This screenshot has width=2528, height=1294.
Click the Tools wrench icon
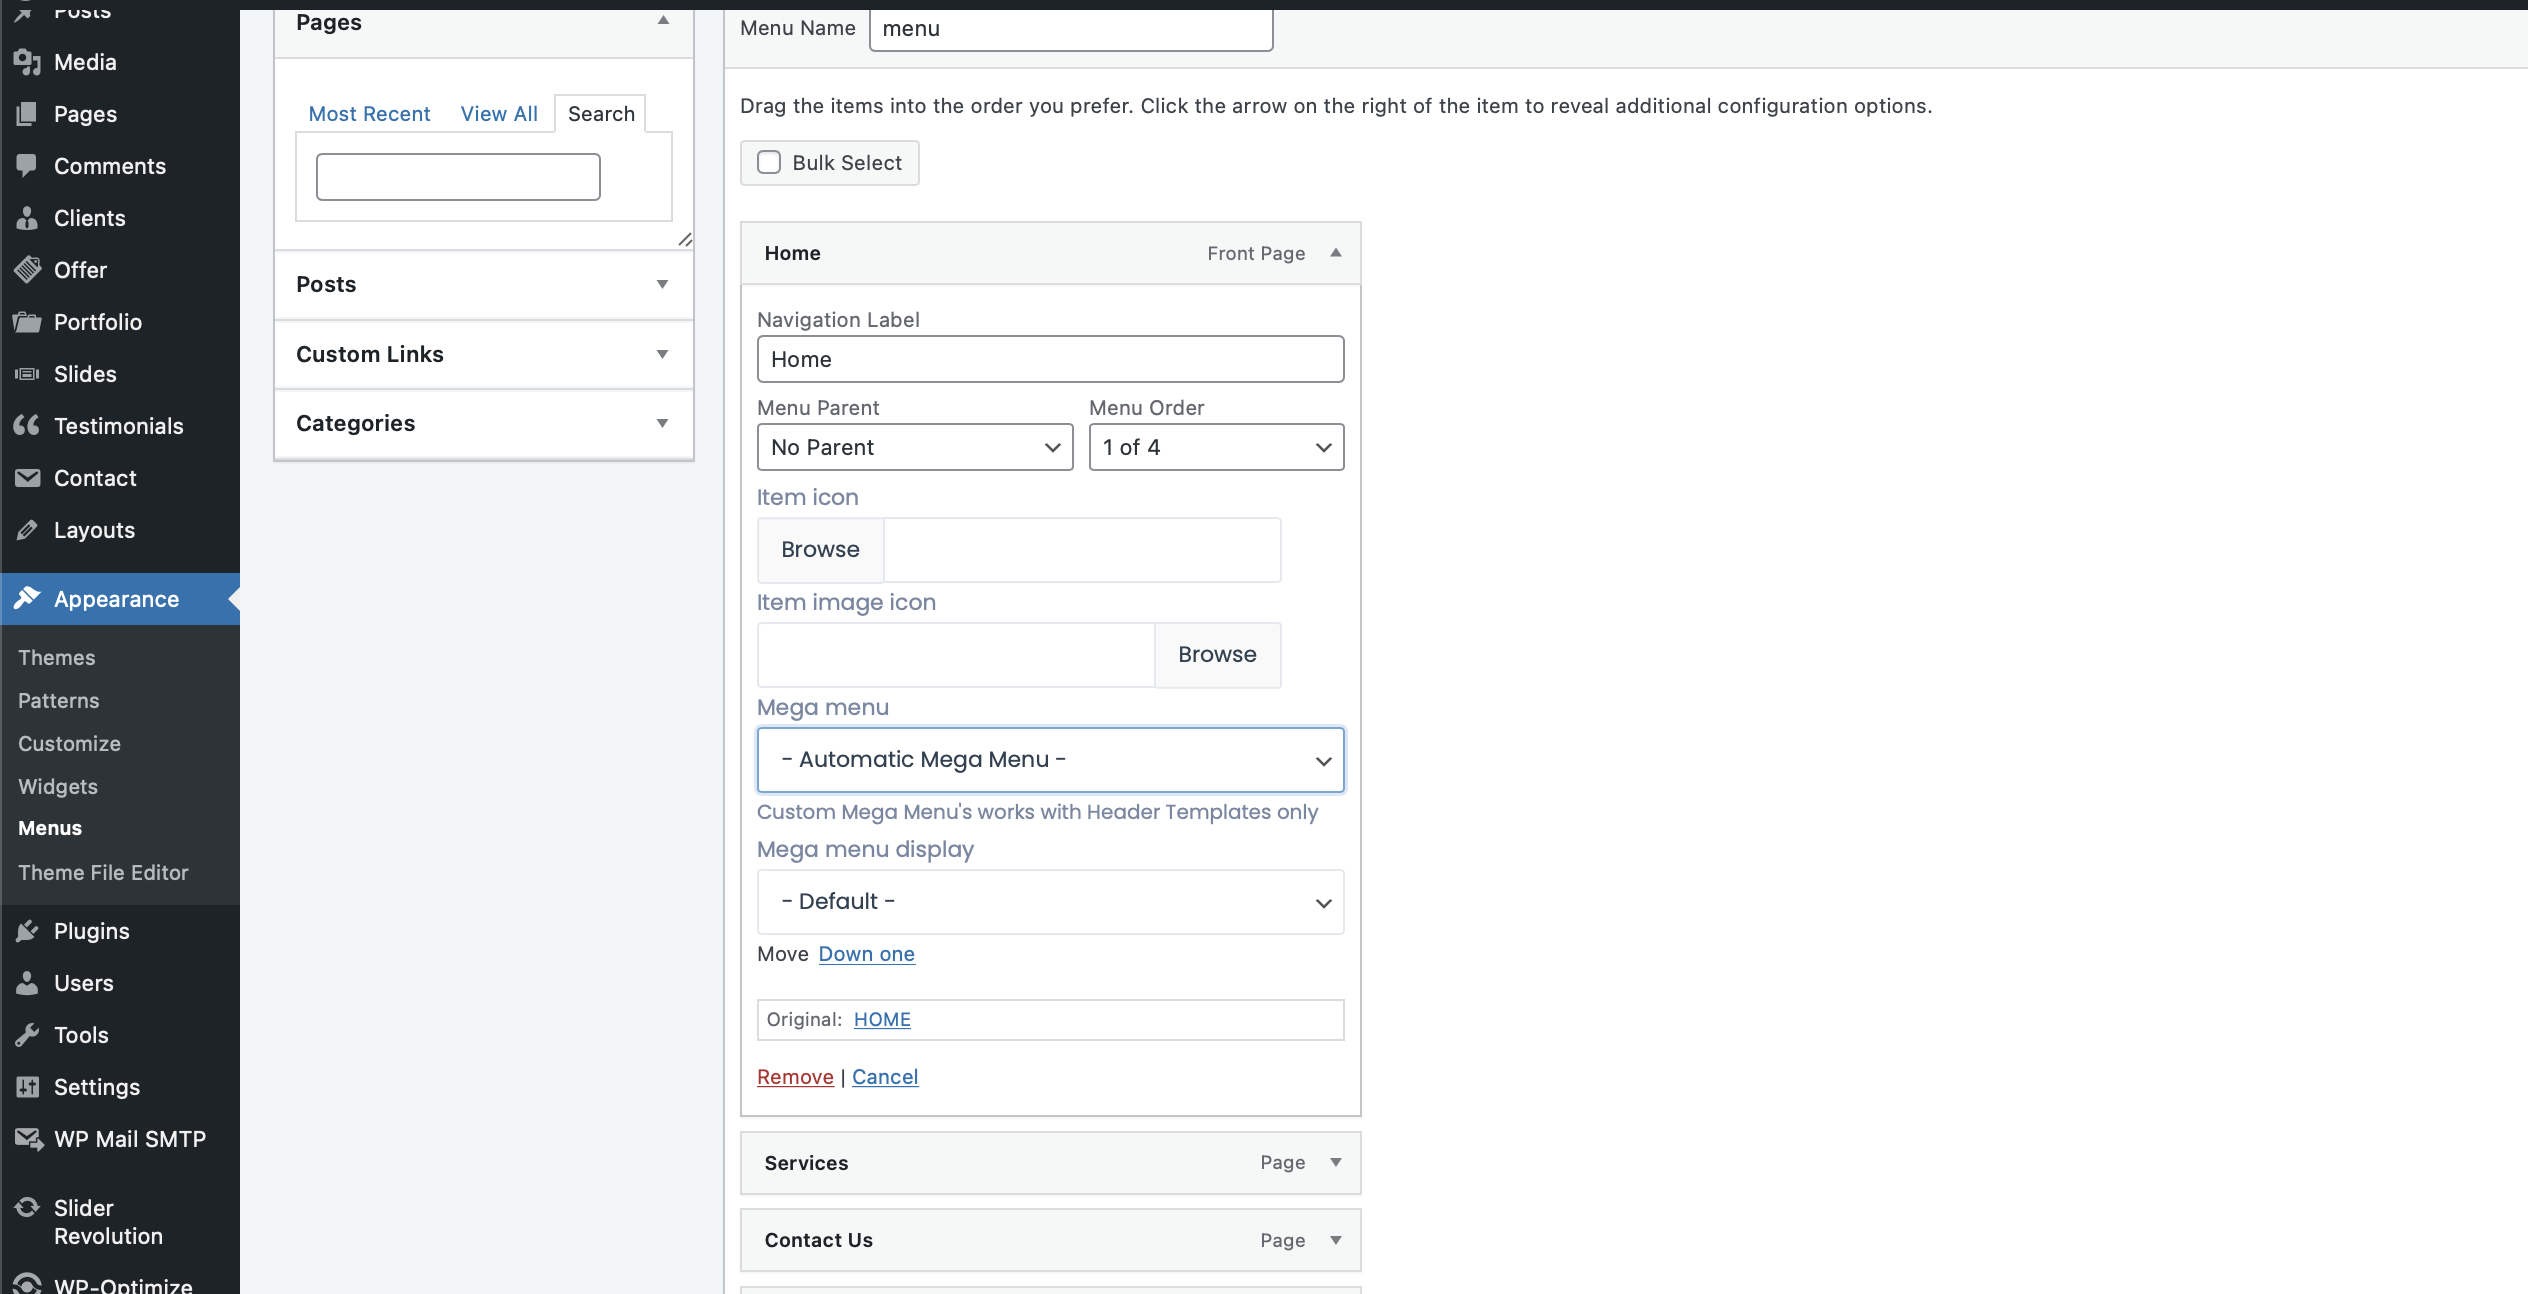click(27, 1035)
